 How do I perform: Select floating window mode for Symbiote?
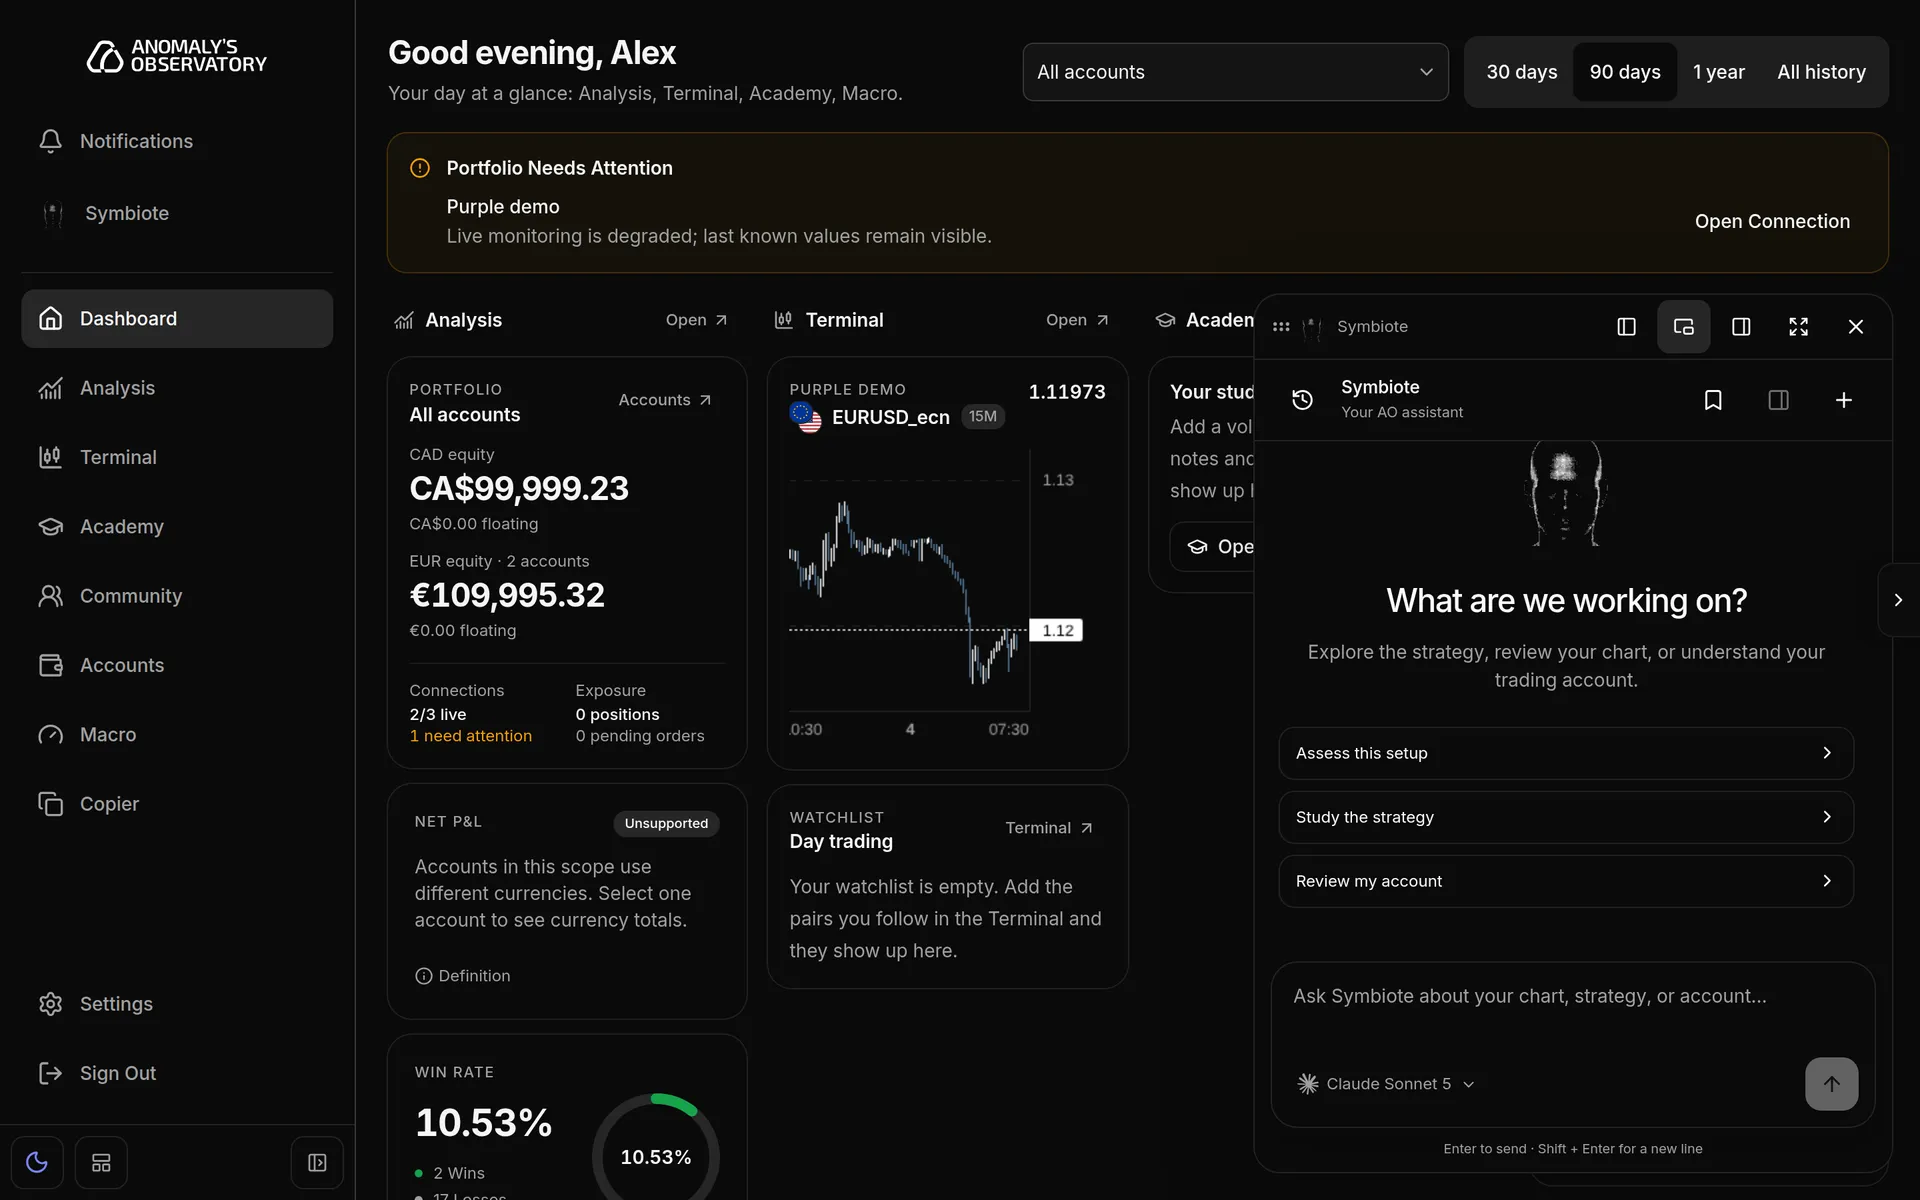click(x=1683, y=327)
